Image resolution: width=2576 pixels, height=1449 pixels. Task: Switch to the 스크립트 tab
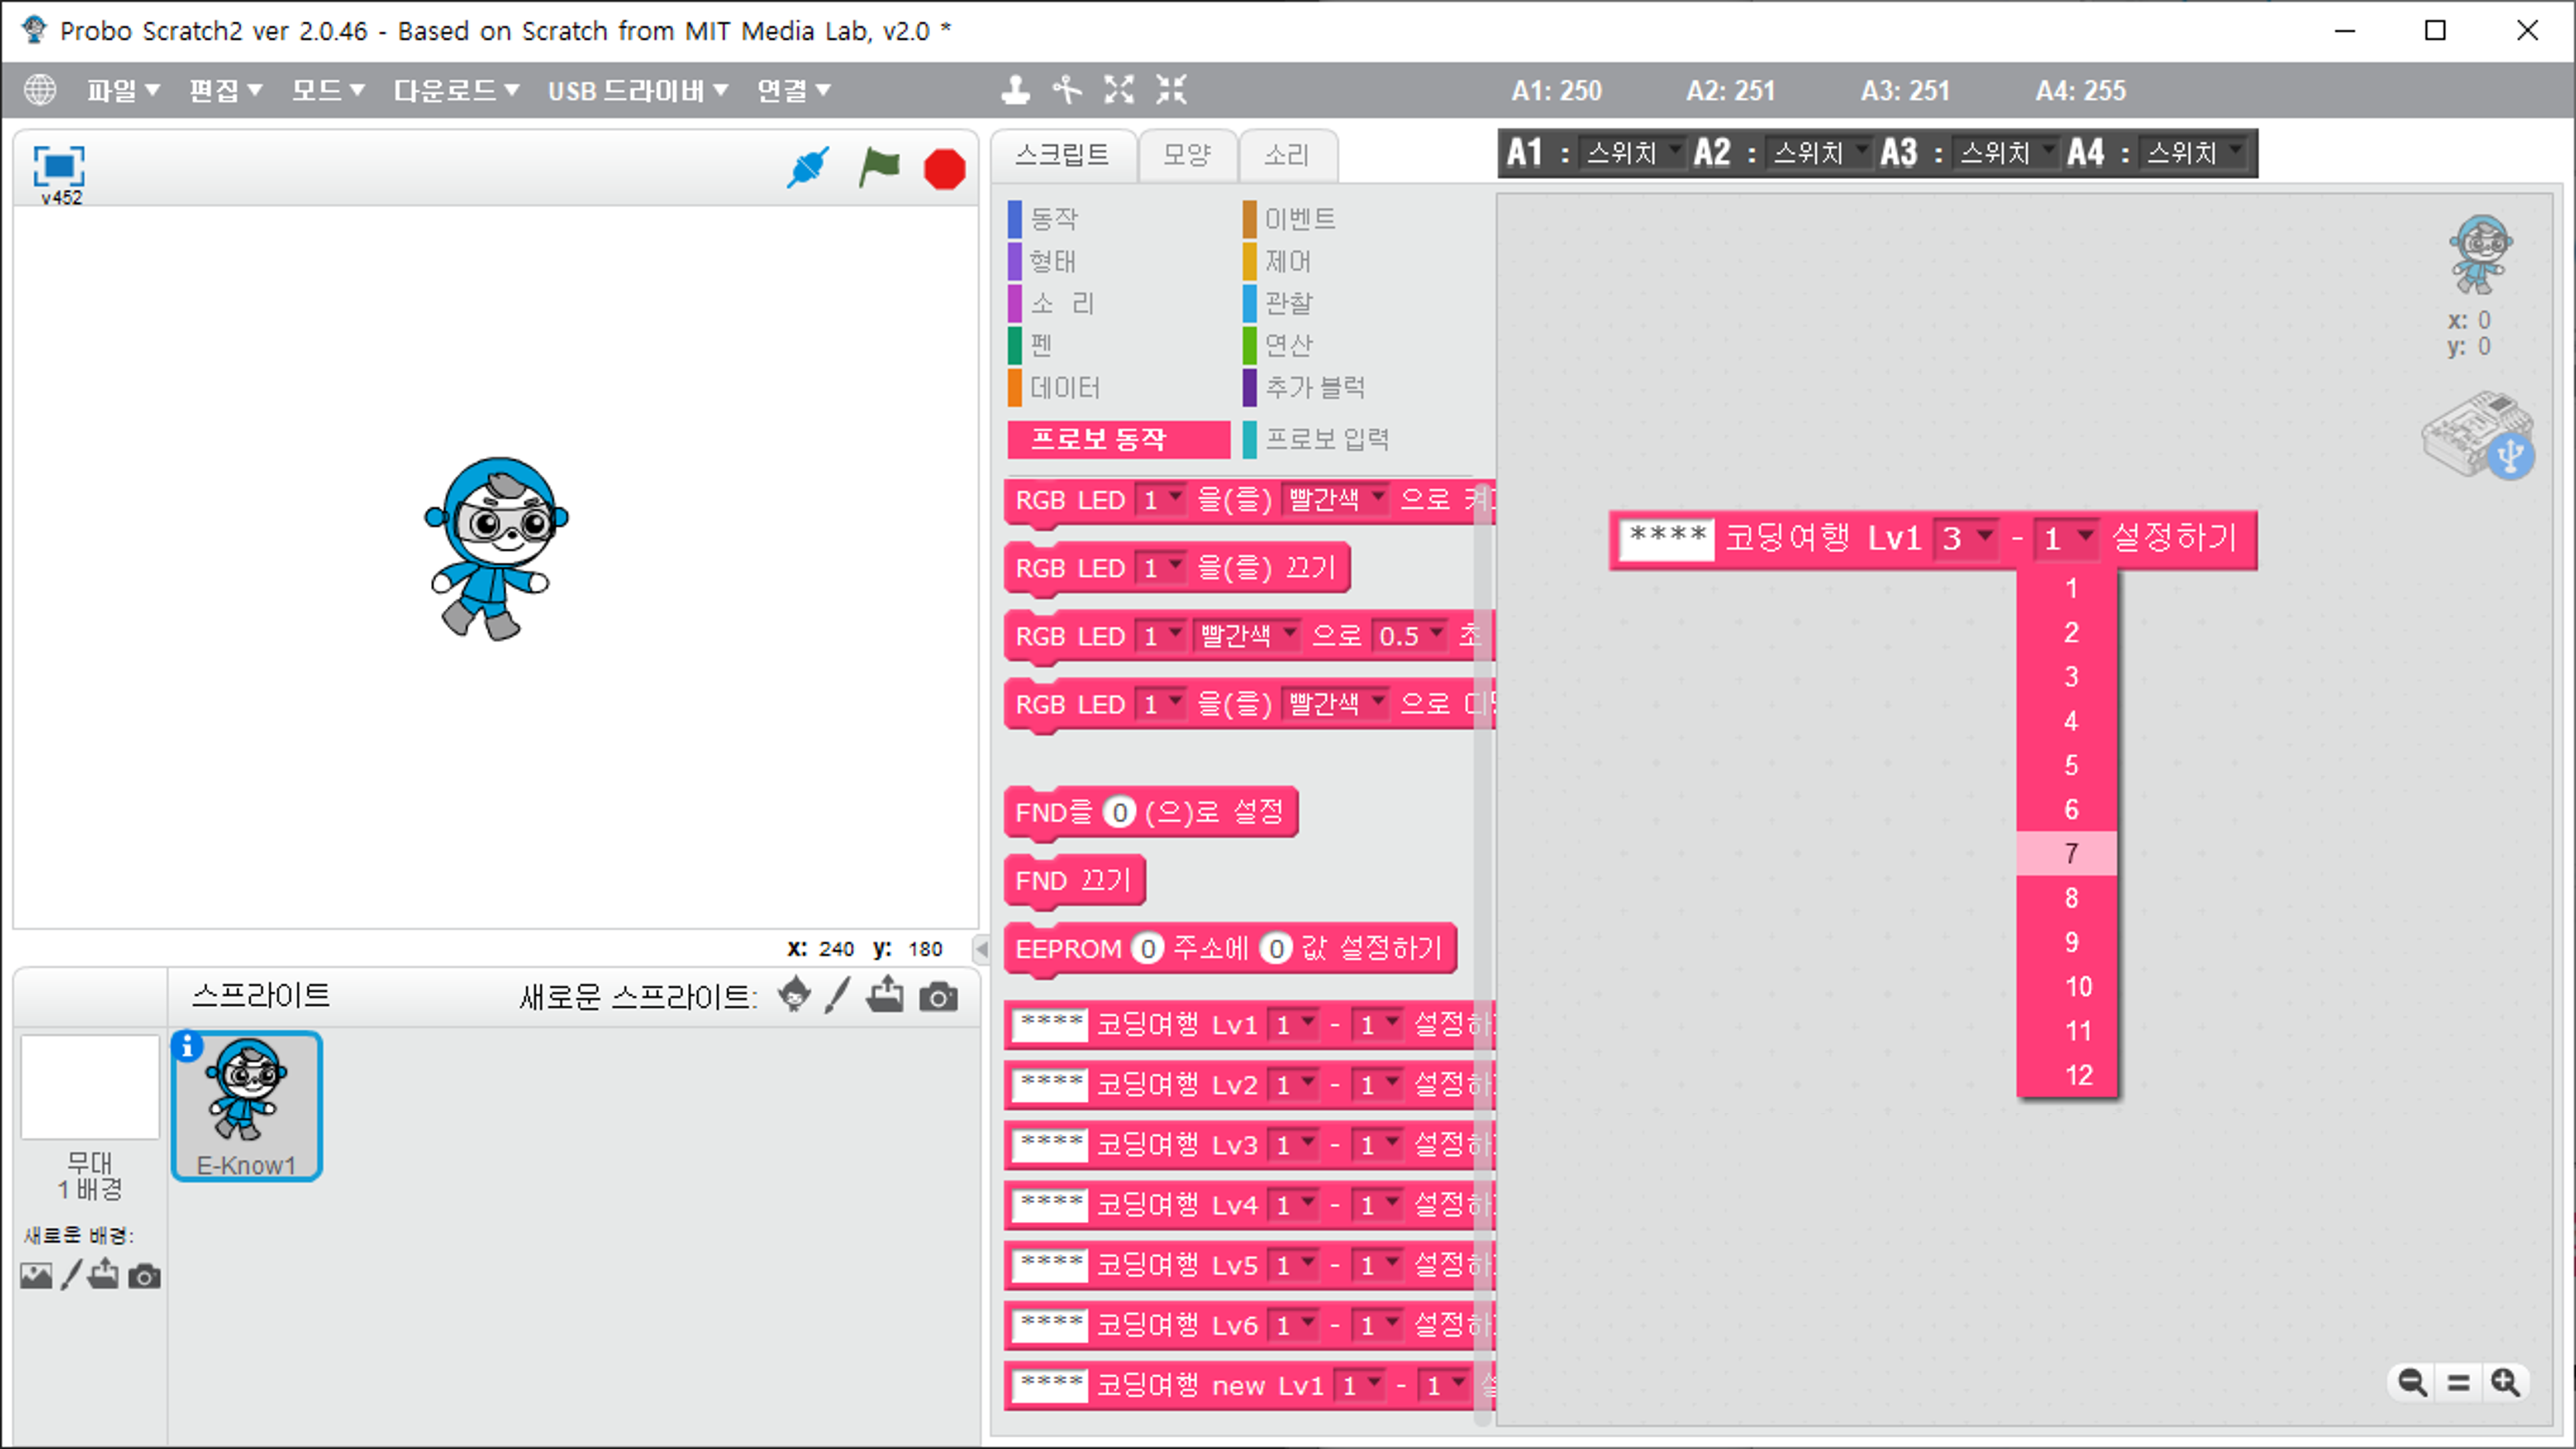pos(1063,155)
